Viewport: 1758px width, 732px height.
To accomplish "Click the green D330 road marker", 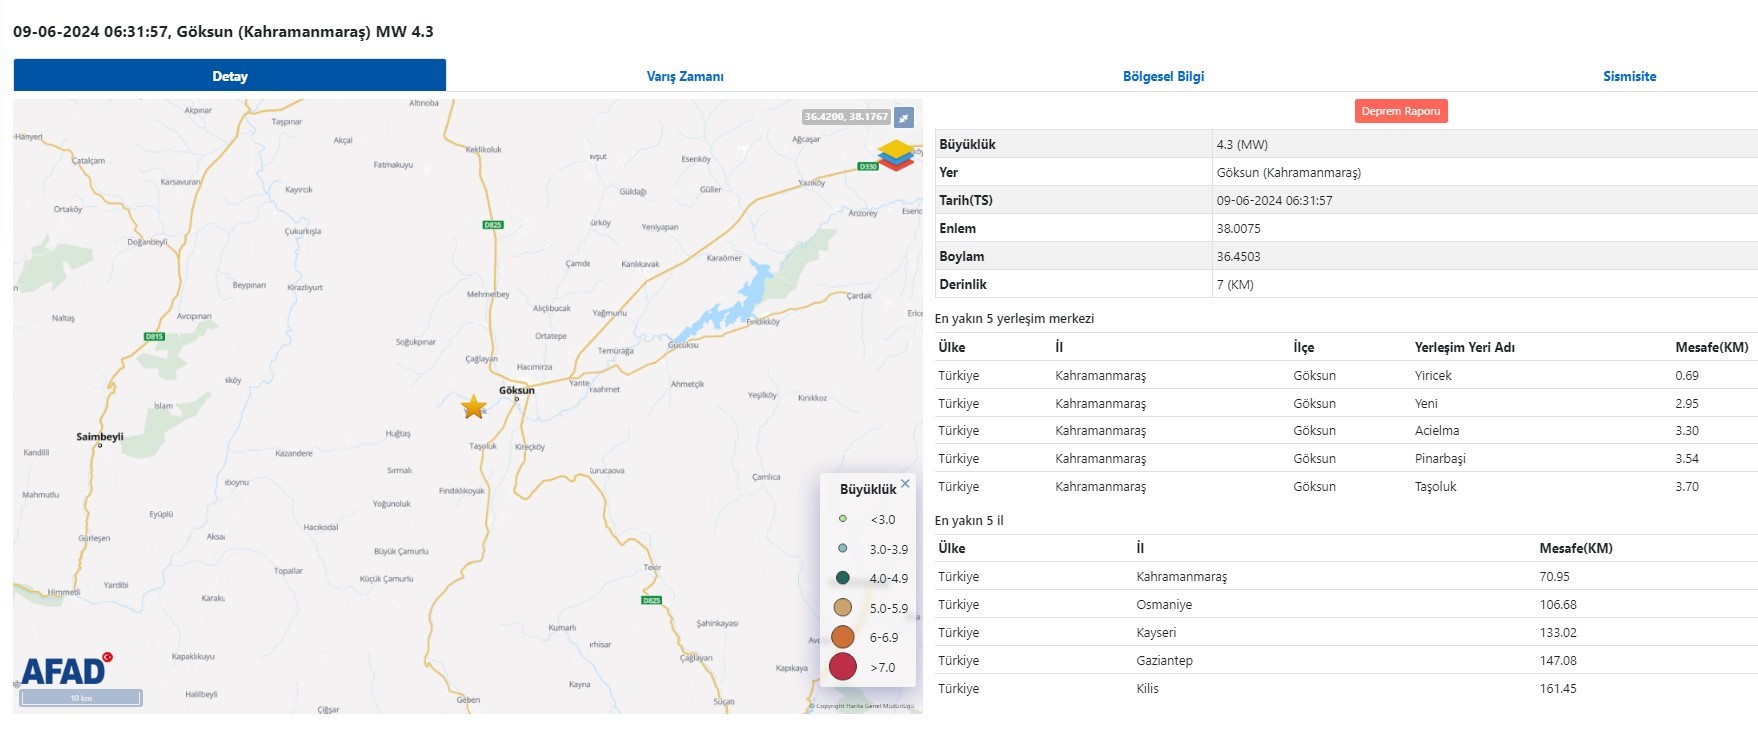I will (867, 167).
